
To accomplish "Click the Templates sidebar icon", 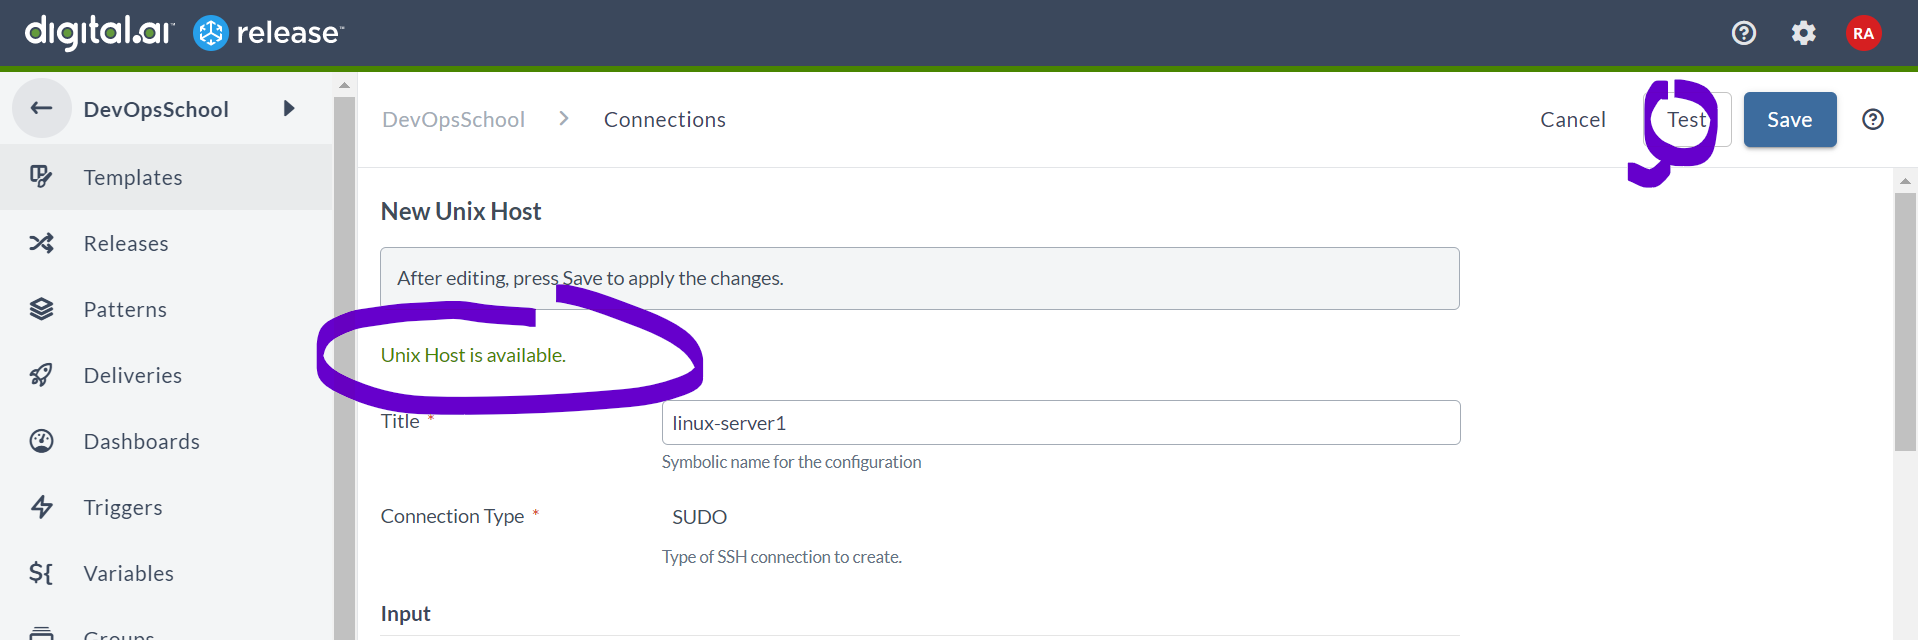I will [x=41, y=177].
